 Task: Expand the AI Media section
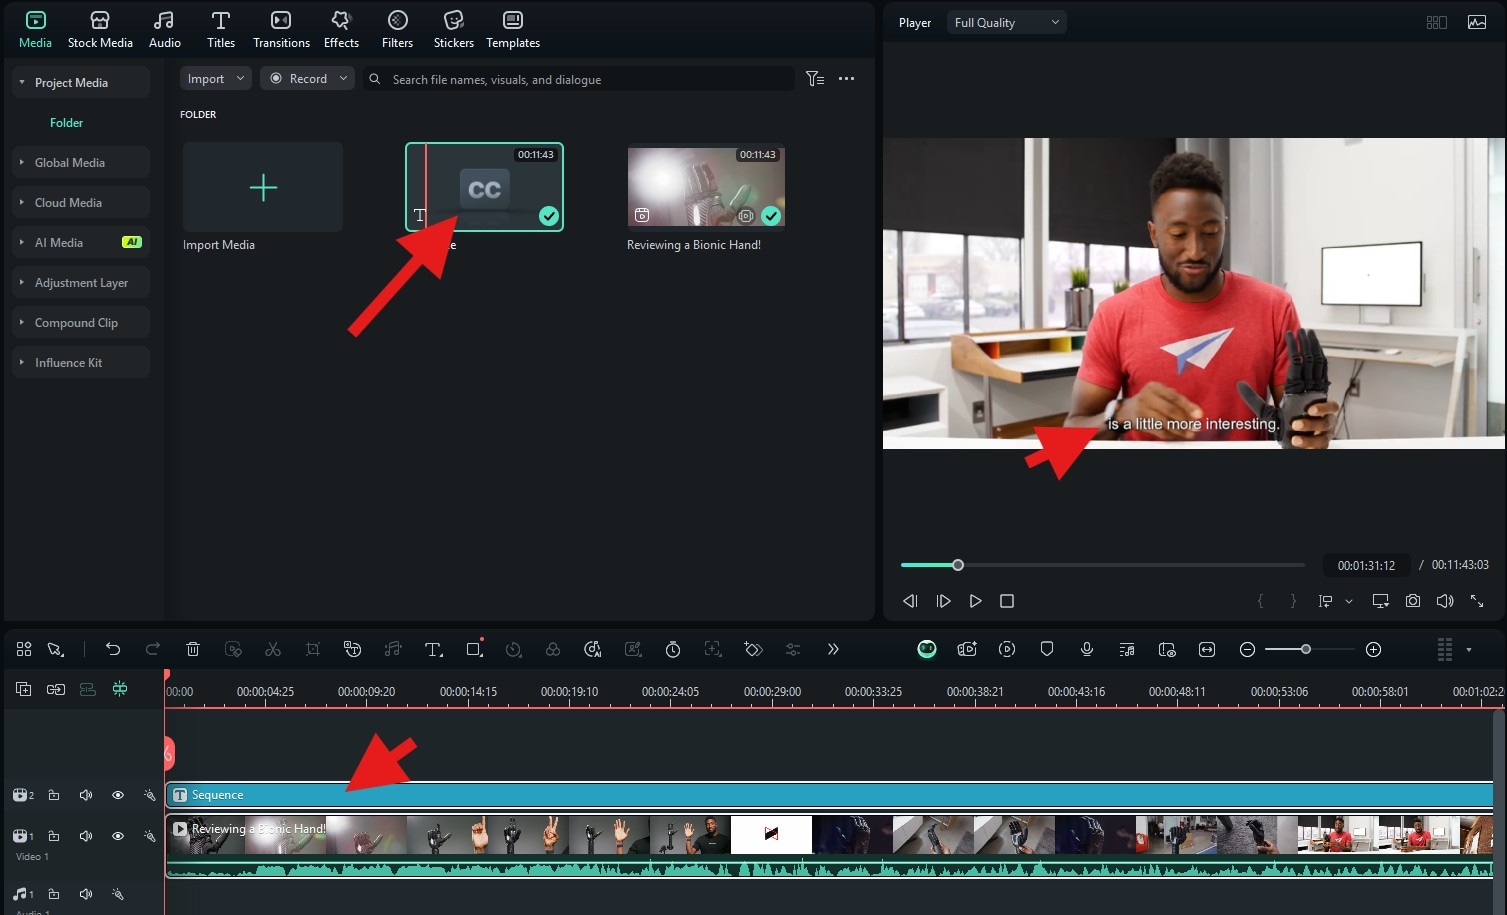click(x=21, y=242)
